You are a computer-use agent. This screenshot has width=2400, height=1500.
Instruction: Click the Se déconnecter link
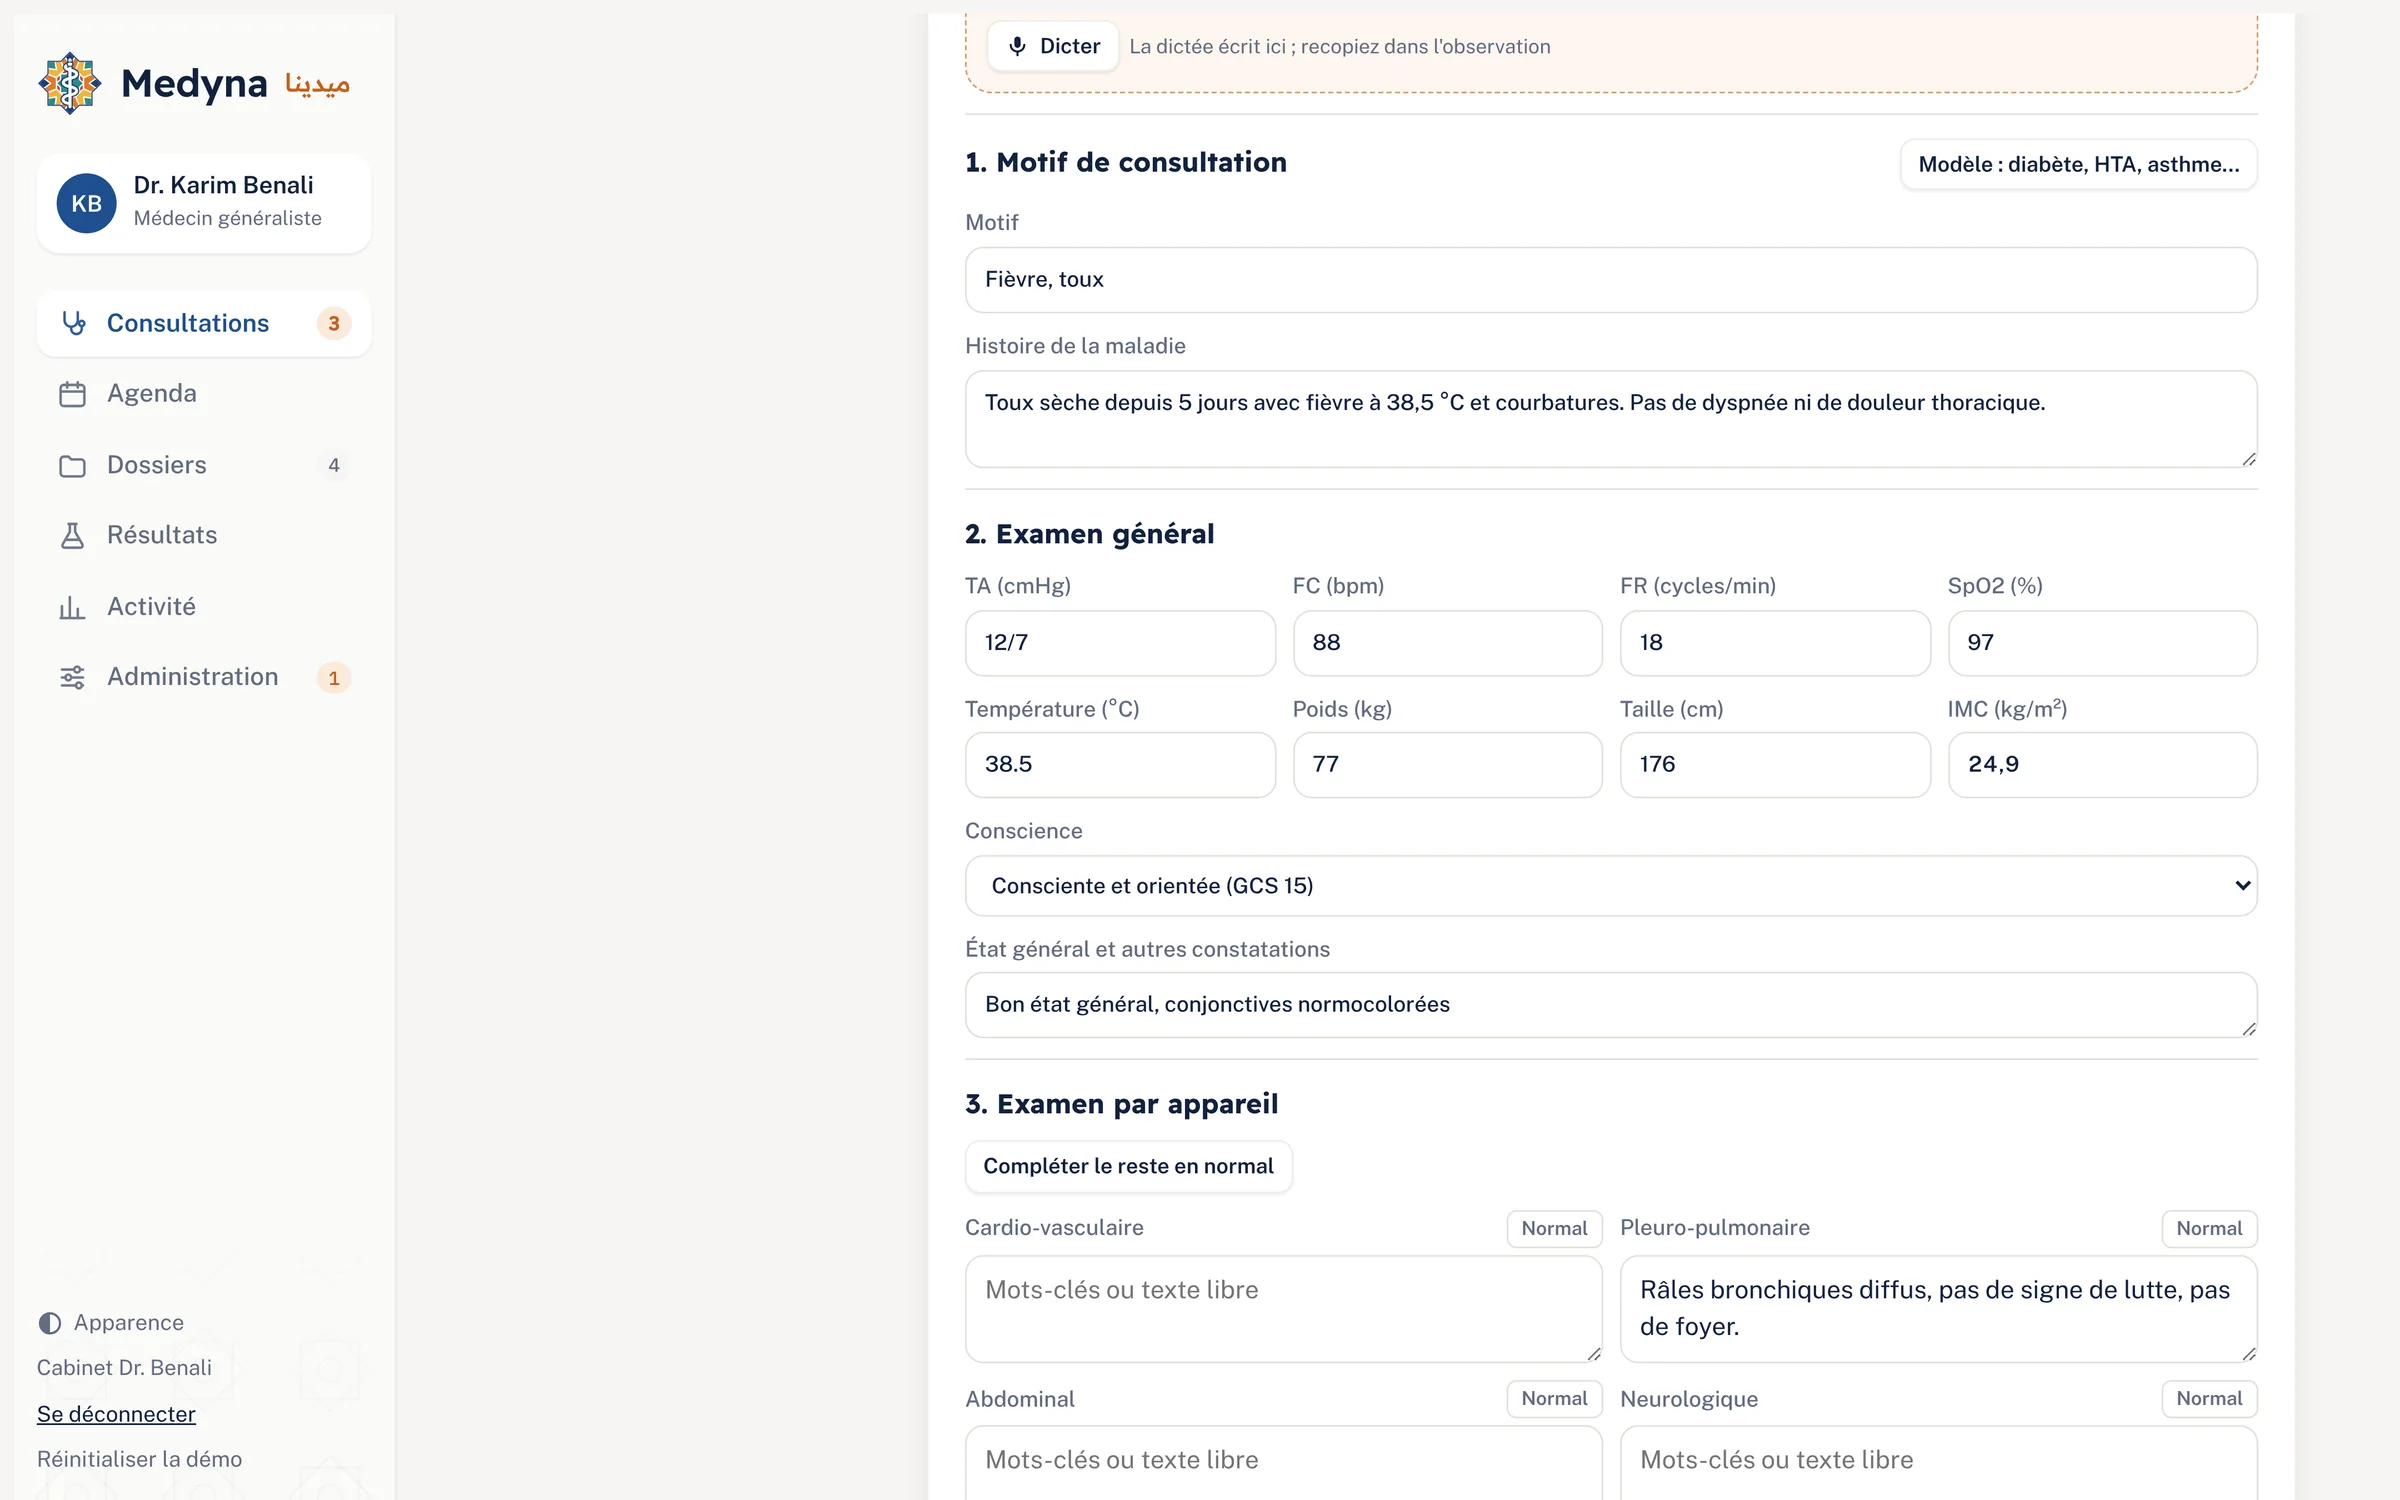pos(116,1414)
